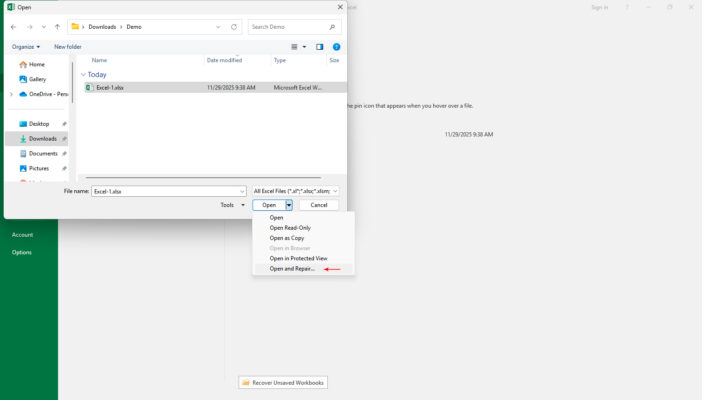Click the Excel help question mark
The height and width of the screenshot is (400, 702).
click(x=627, y=7)
